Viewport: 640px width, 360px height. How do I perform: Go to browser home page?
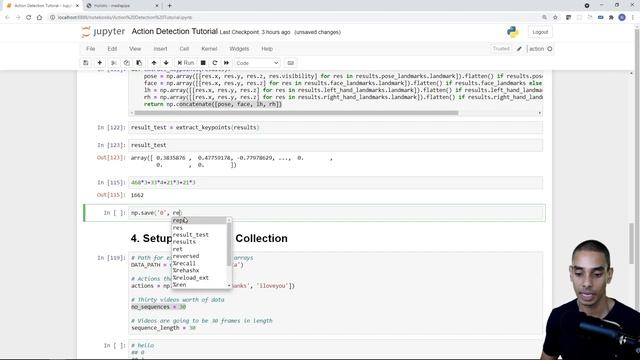coord(39,18)
